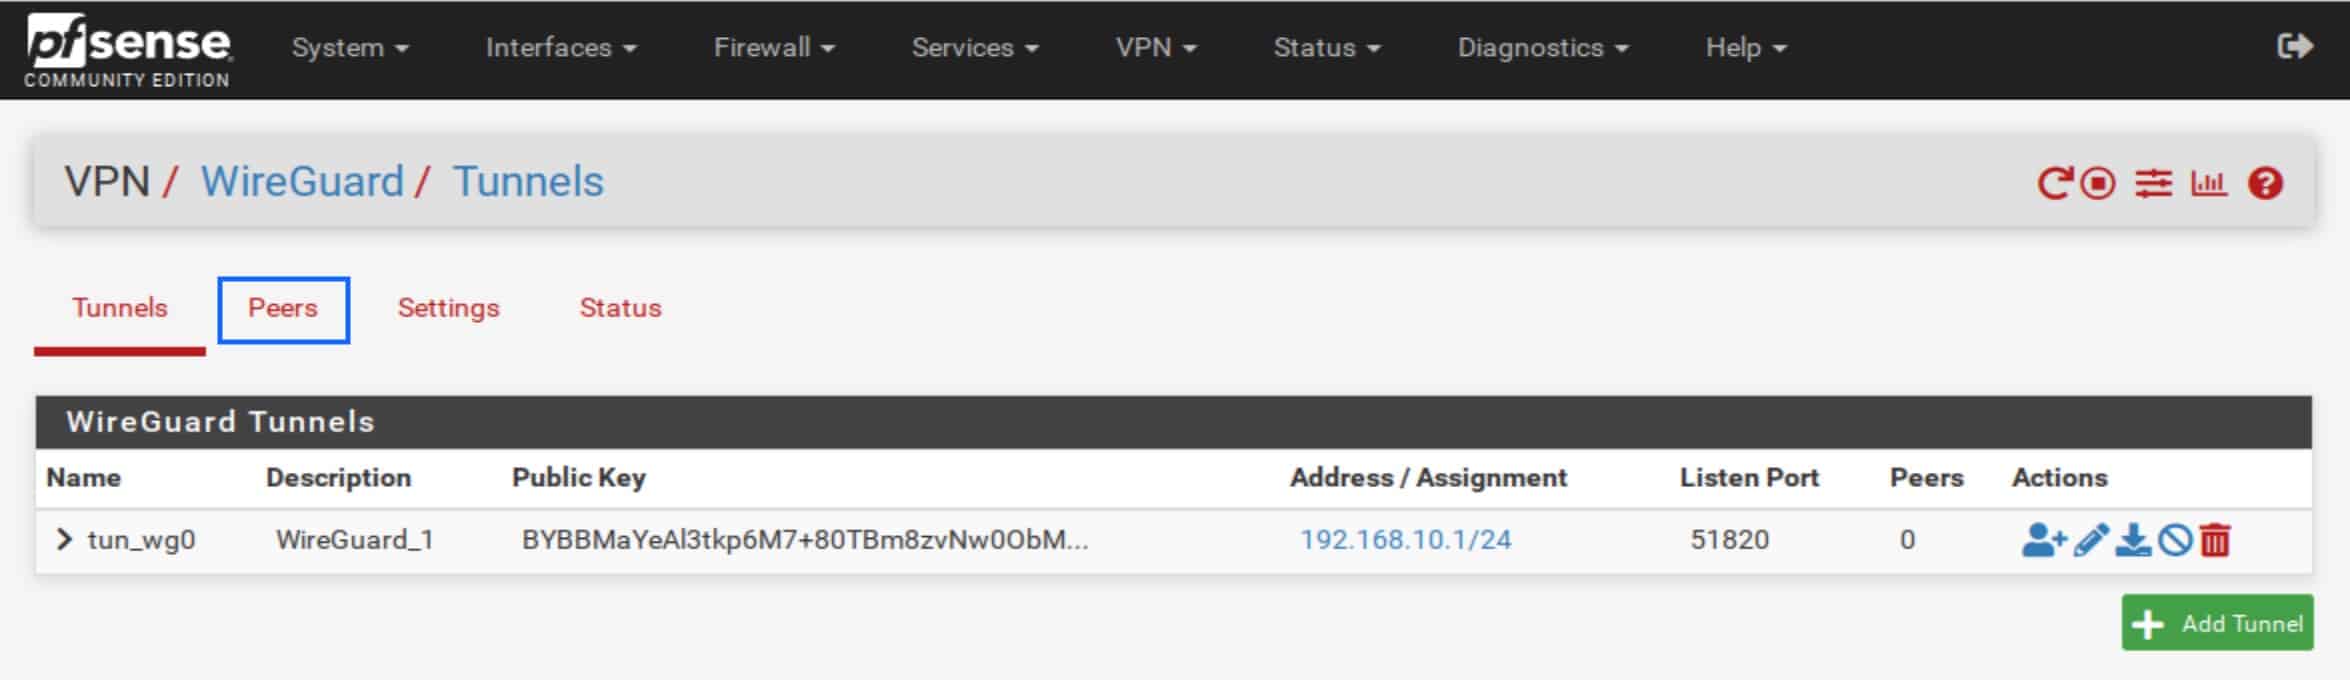Add a peer to tun_wg0 tunnel
The height and width of the screenshot is (680, 2350).
[2043, 540]
